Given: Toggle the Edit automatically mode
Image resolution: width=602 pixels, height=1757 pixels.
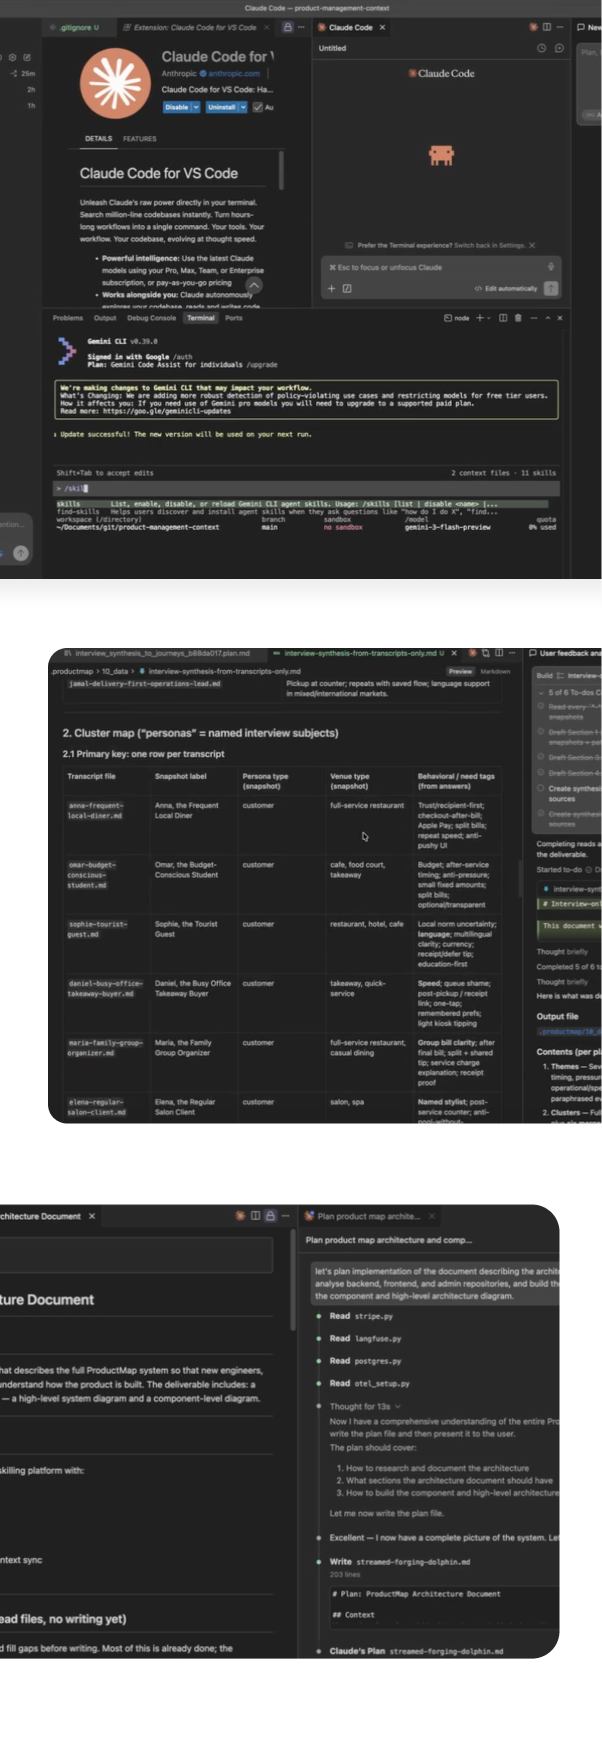Looking at the screenshot, I should (506, 288).
